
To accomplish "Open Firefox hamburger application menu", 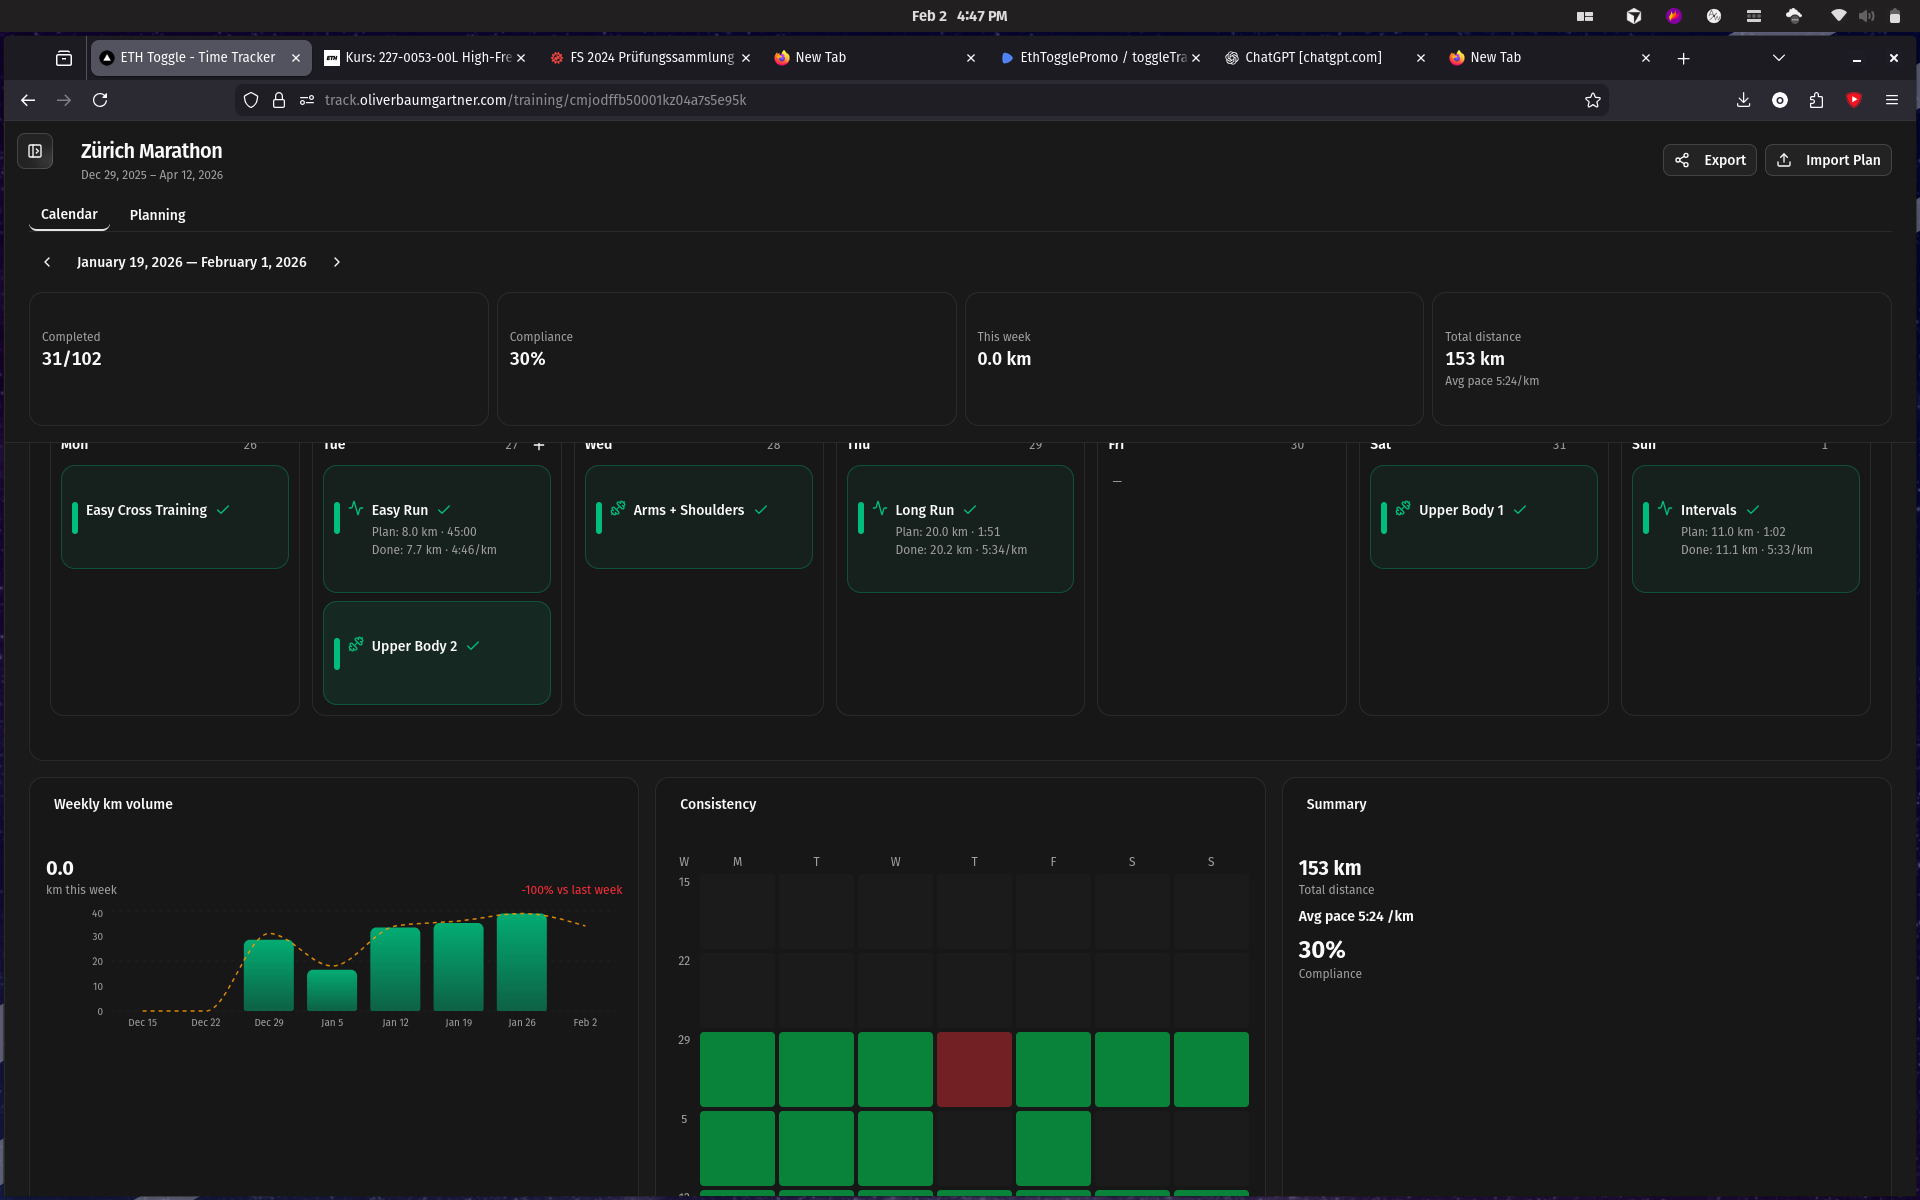I will (1891, 100).
